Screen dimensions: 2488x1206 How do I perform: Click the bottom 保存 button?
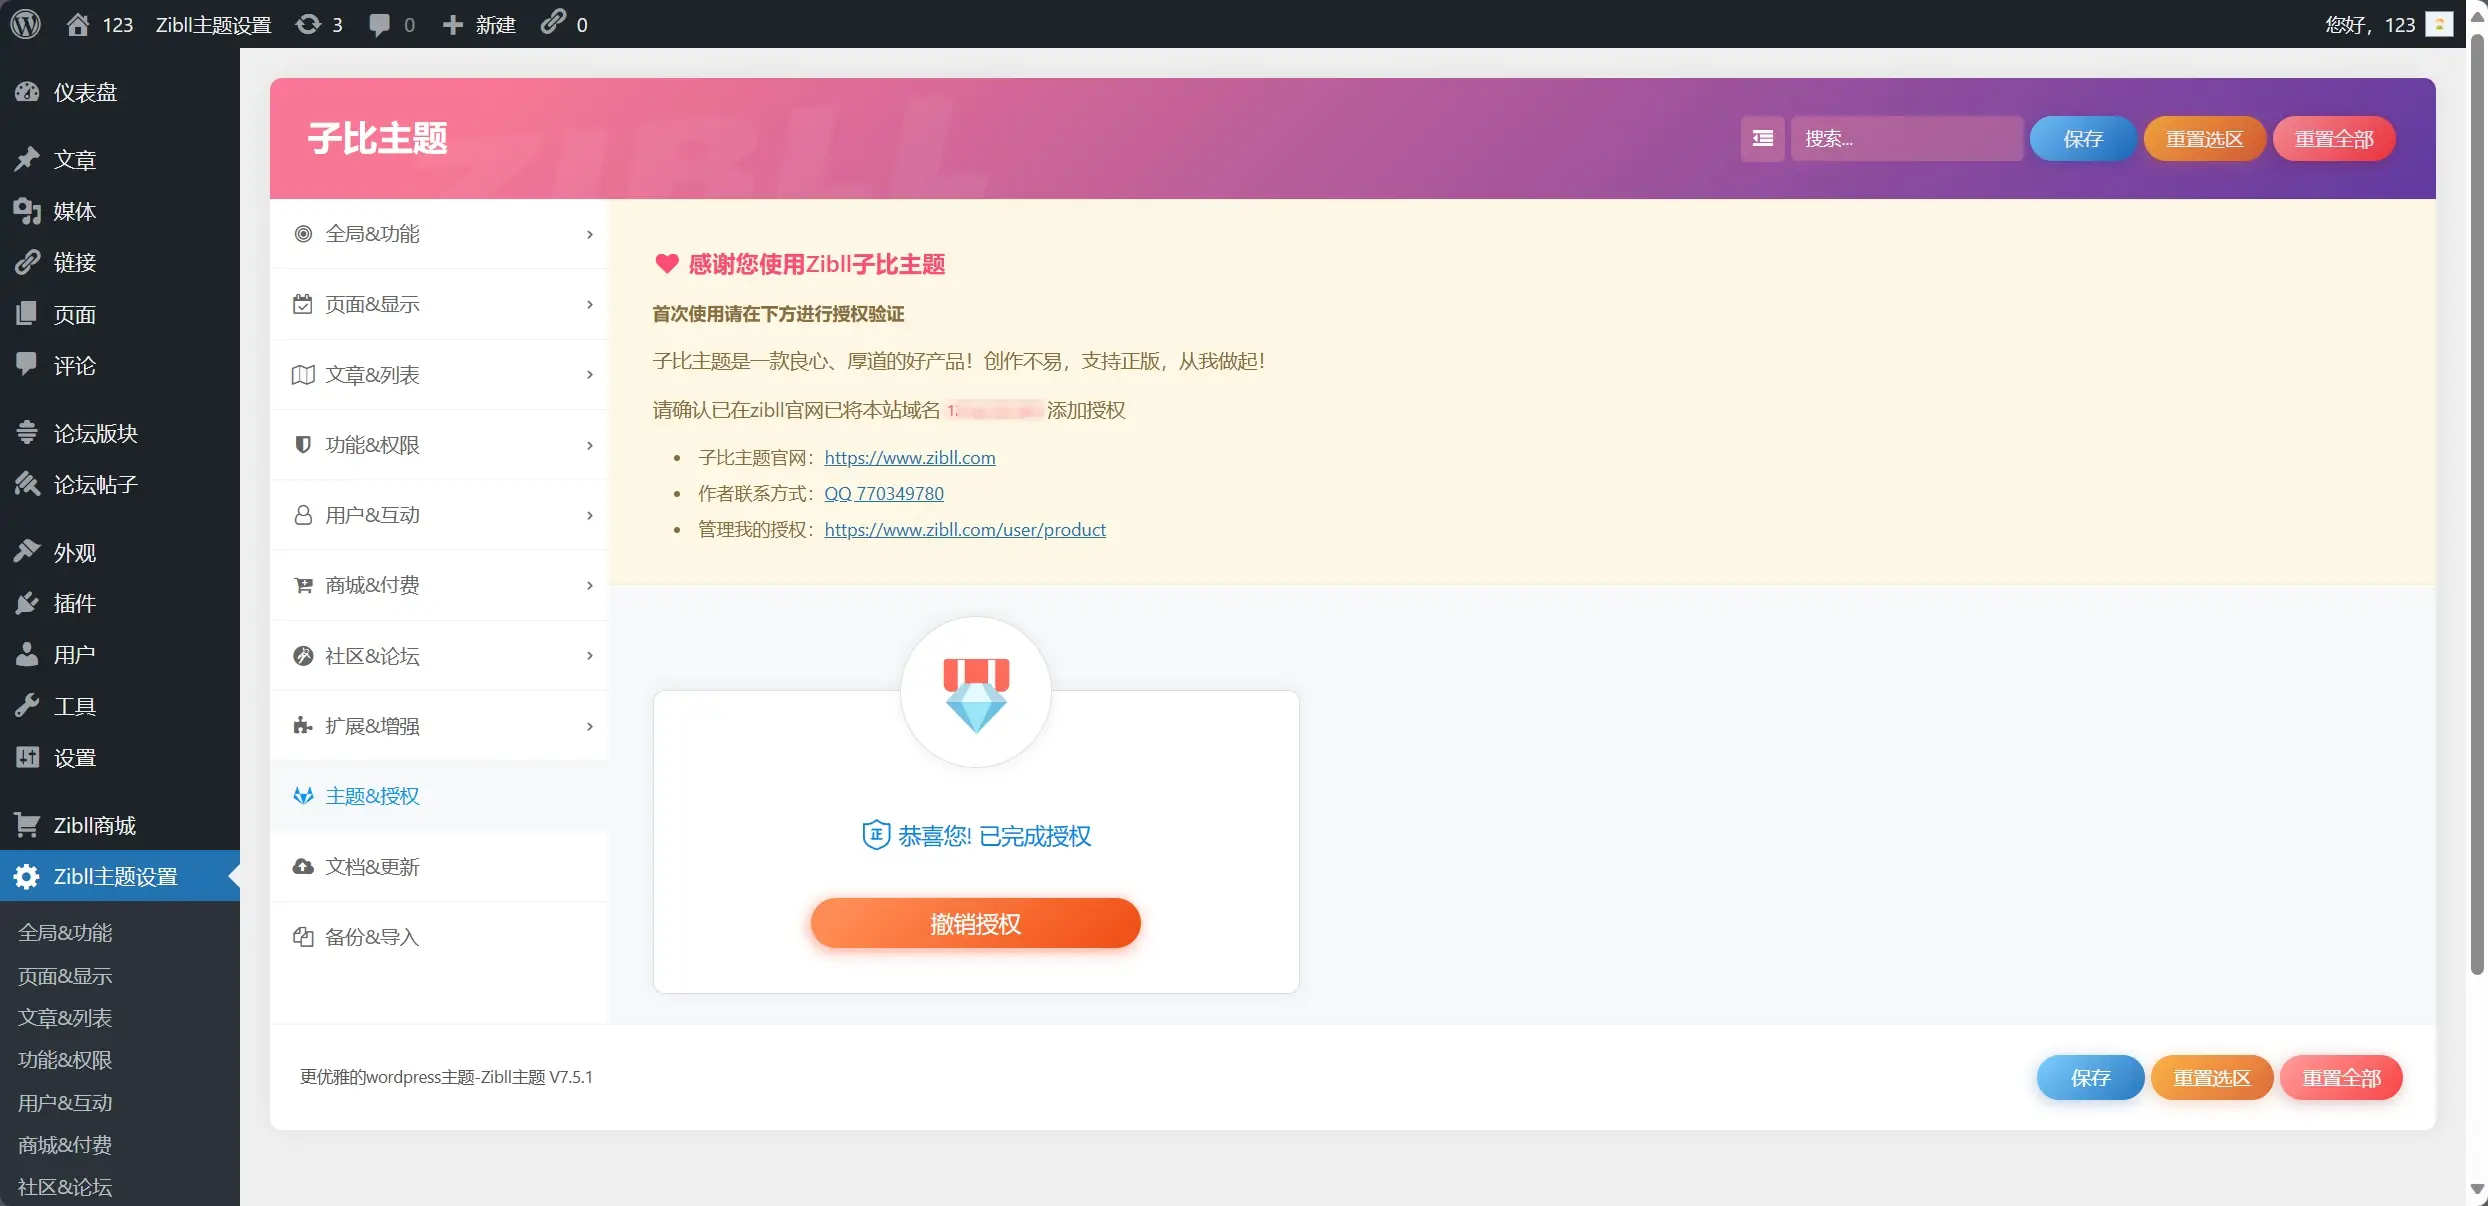pos(2091,1077)
